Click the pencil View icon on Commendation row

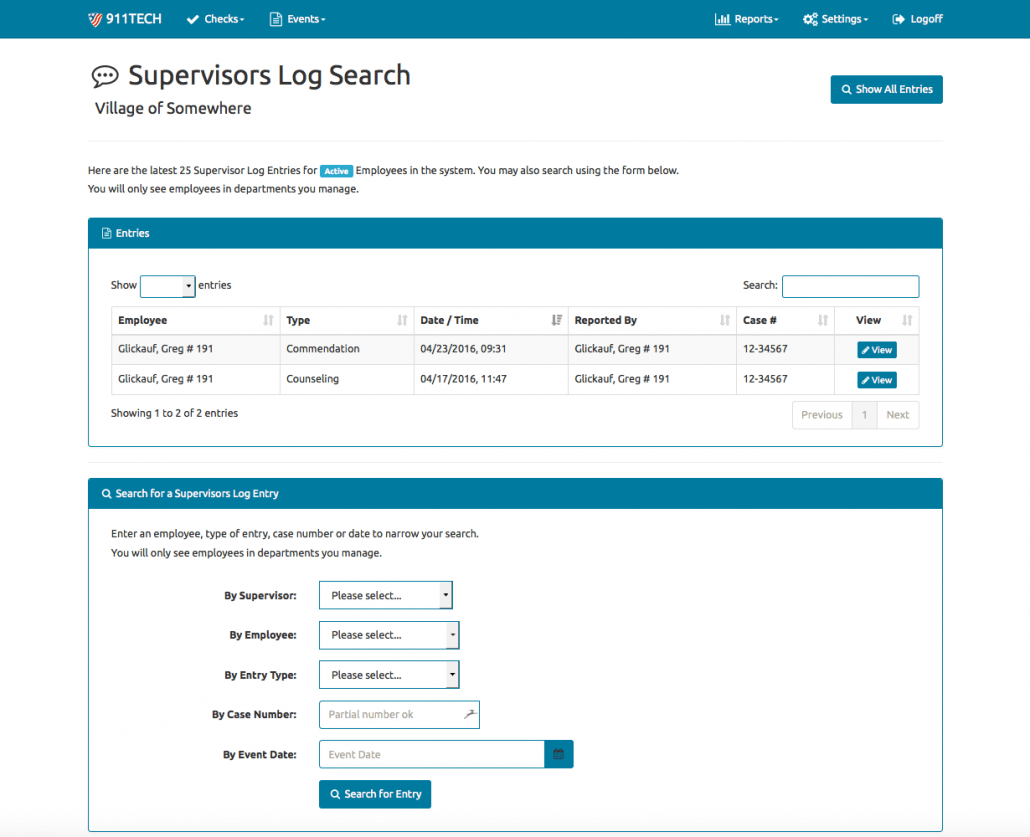pos(865,350)
